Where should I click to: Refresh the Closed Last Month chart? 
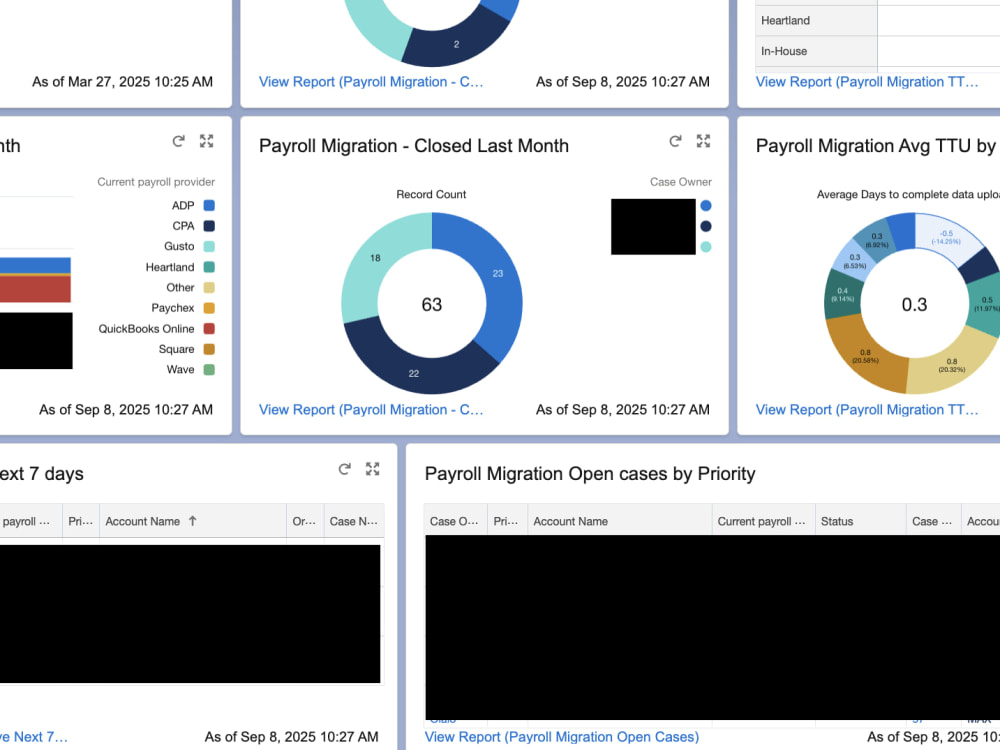click(x=675, y=141)
